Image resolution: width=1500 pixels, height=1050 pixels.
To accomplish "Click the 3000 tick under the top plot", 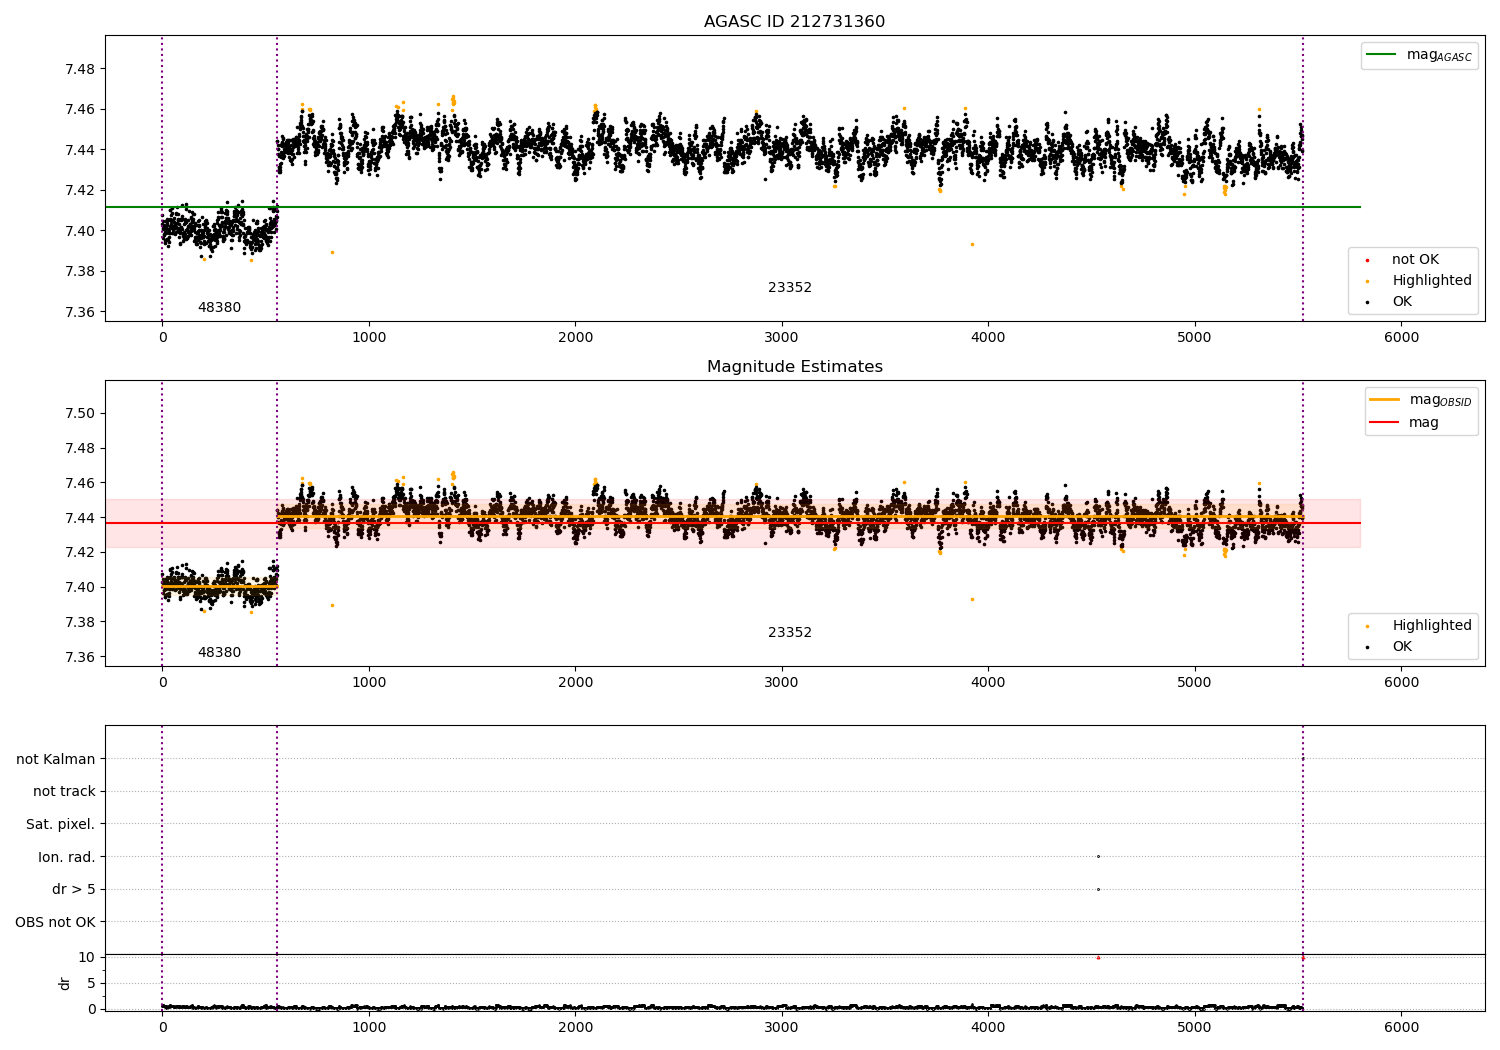I will pos(782,338).
